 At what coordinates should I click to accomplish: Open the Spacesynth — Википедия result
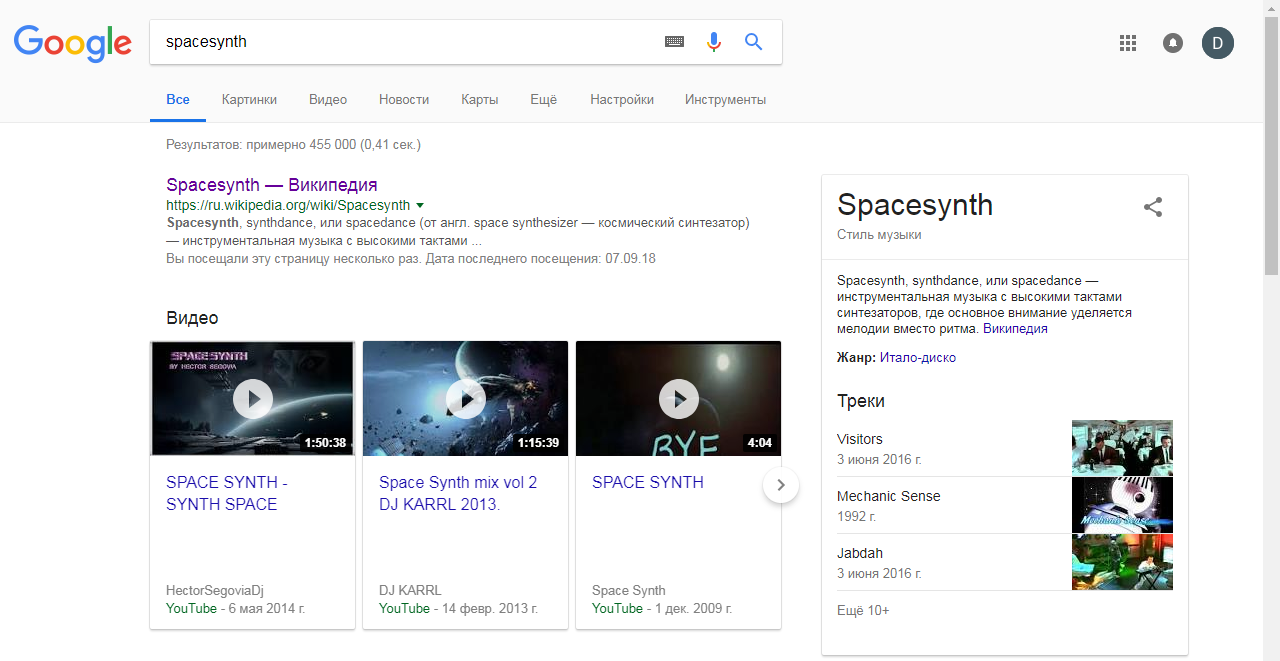click(x=272, y=185)
